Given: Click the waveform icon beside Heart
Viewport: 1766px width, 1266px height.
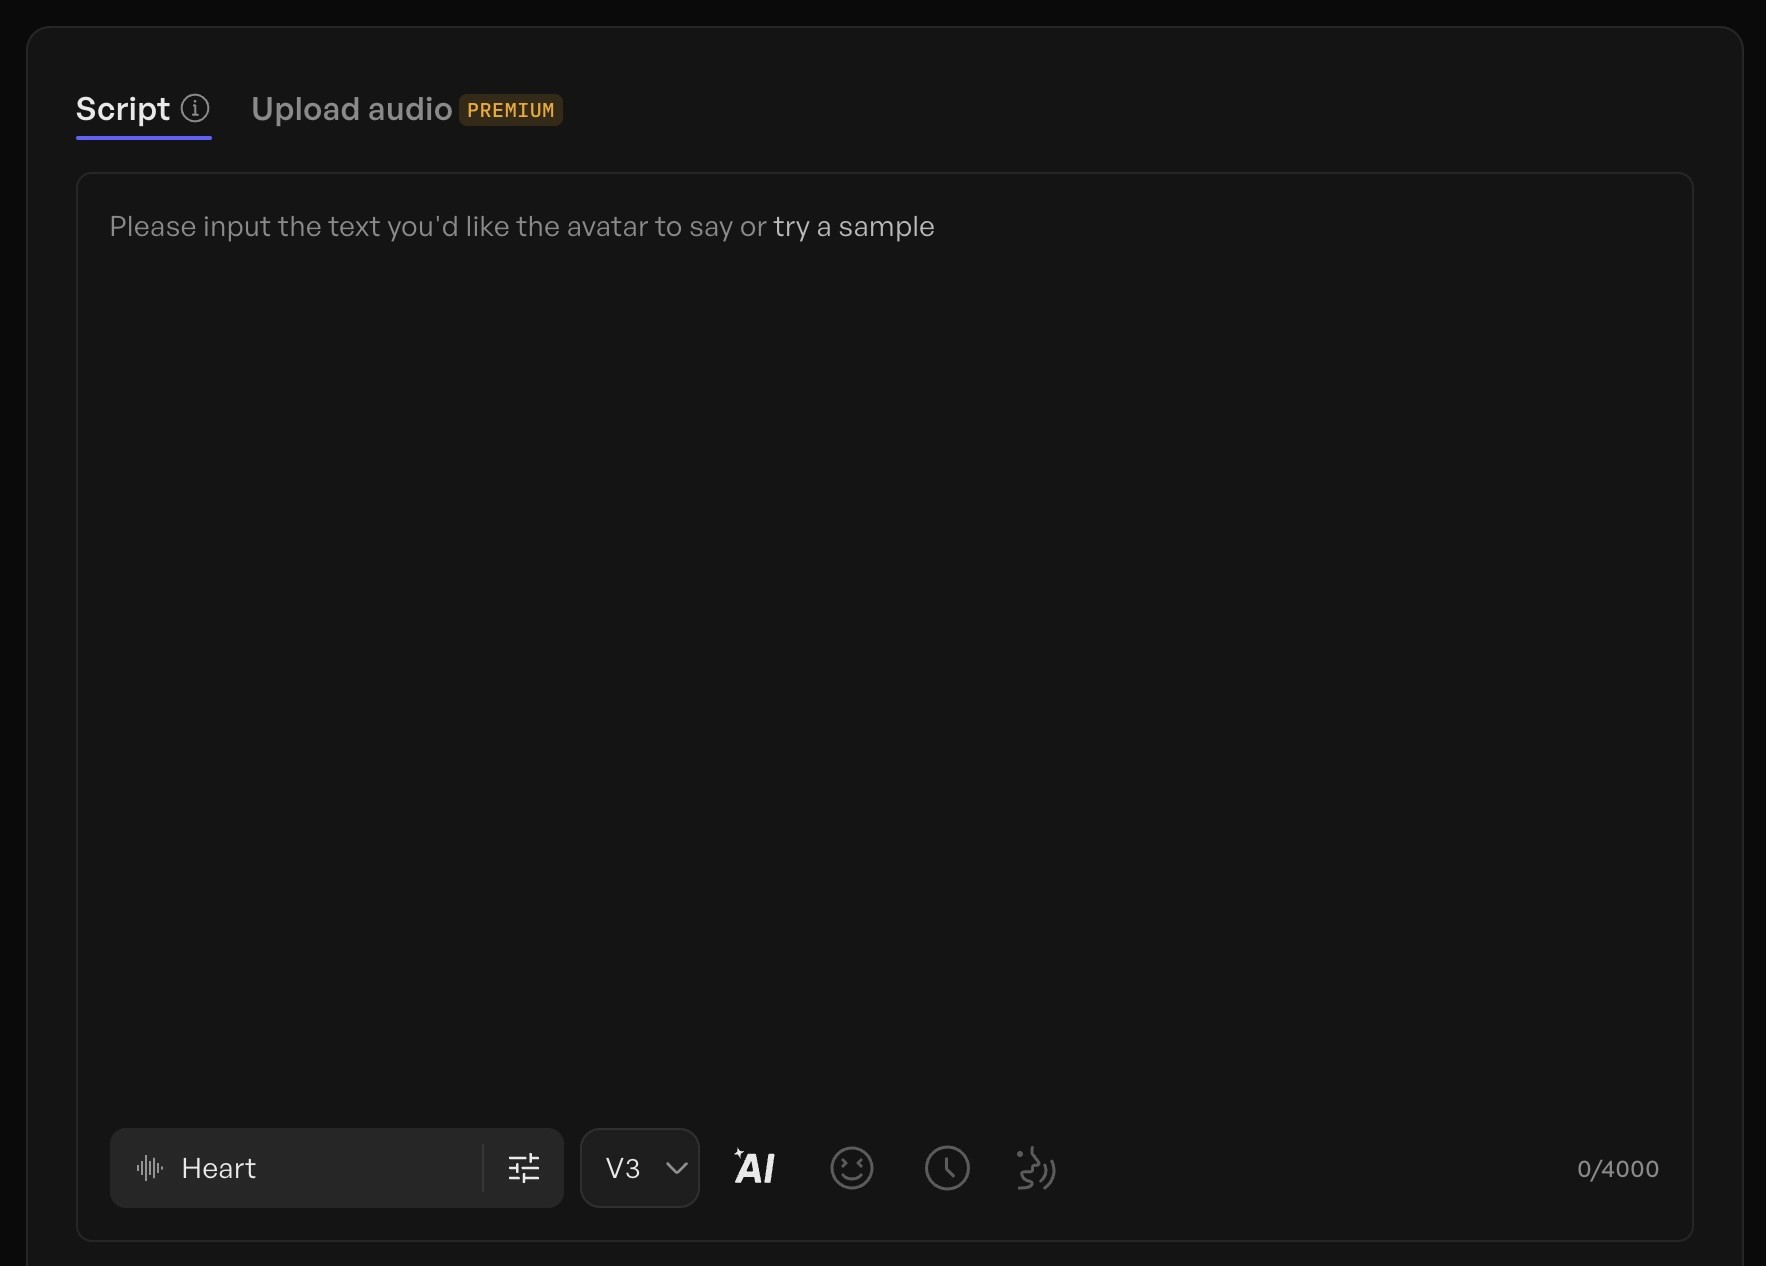Looking at the screenshot, I should coord(150,1168).
